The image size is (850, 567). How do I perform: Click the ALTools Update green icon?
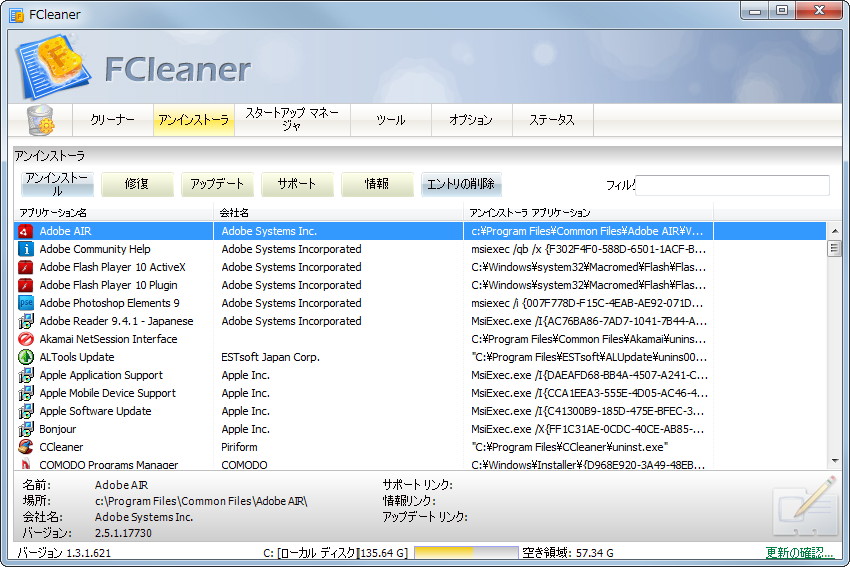tap(25, 357)
